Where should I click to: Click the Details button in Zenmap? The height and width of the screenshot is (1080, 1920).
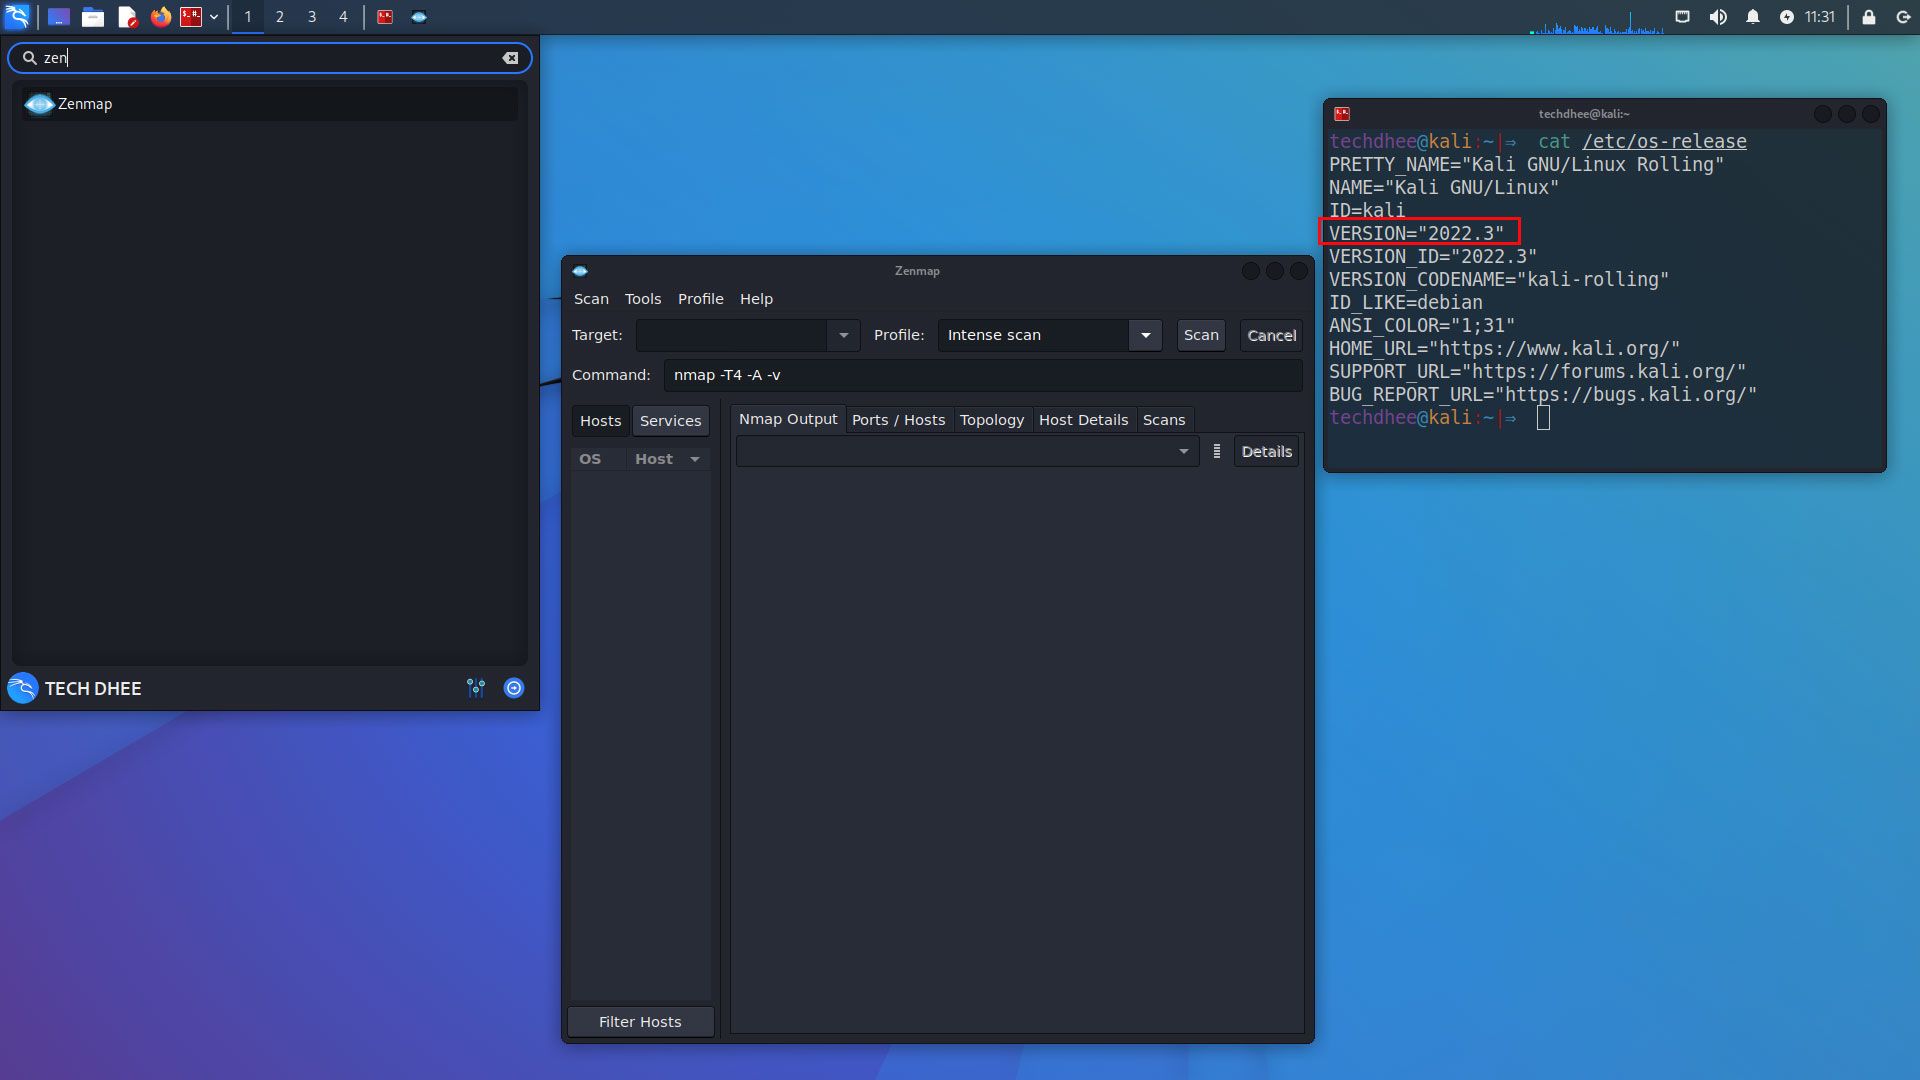(x=1266, y=451)
